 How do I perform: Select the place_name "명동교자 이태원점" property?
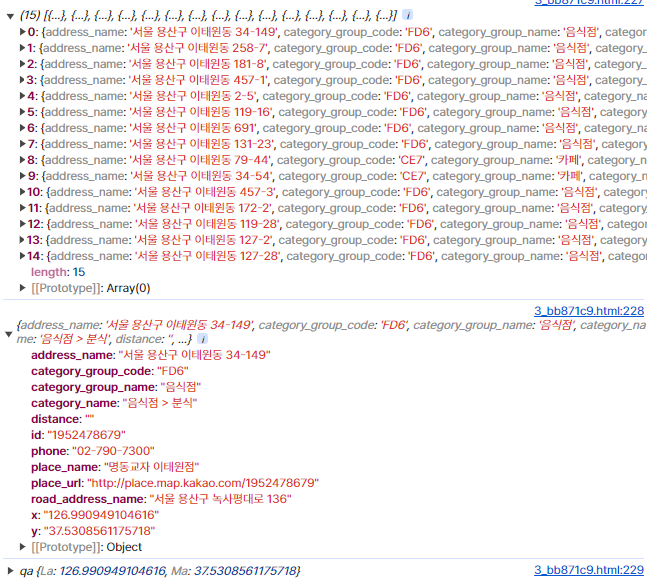115,467
